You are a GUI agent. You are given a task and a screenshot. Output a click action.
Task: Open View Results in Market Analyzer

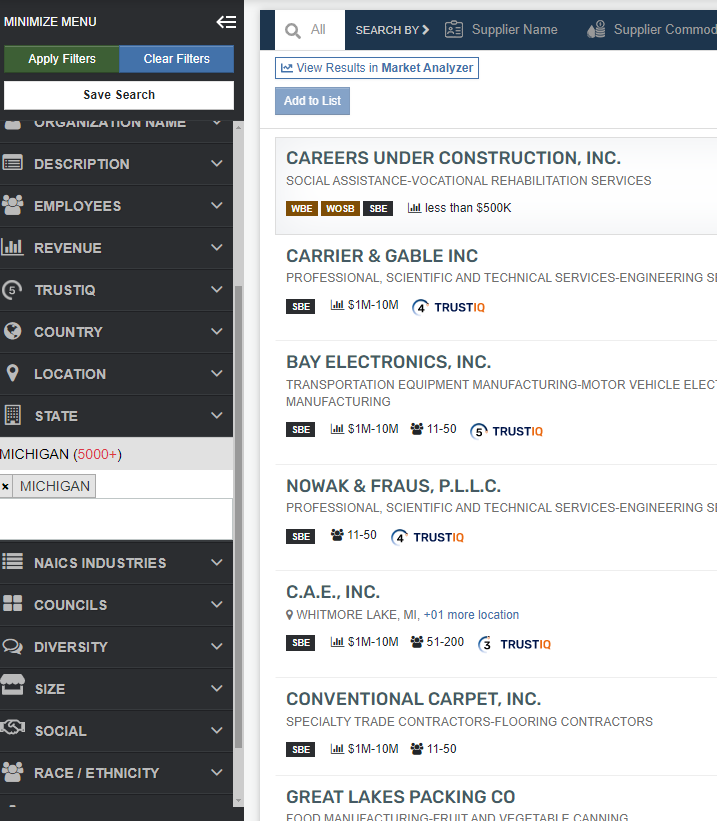pos(377,68)
